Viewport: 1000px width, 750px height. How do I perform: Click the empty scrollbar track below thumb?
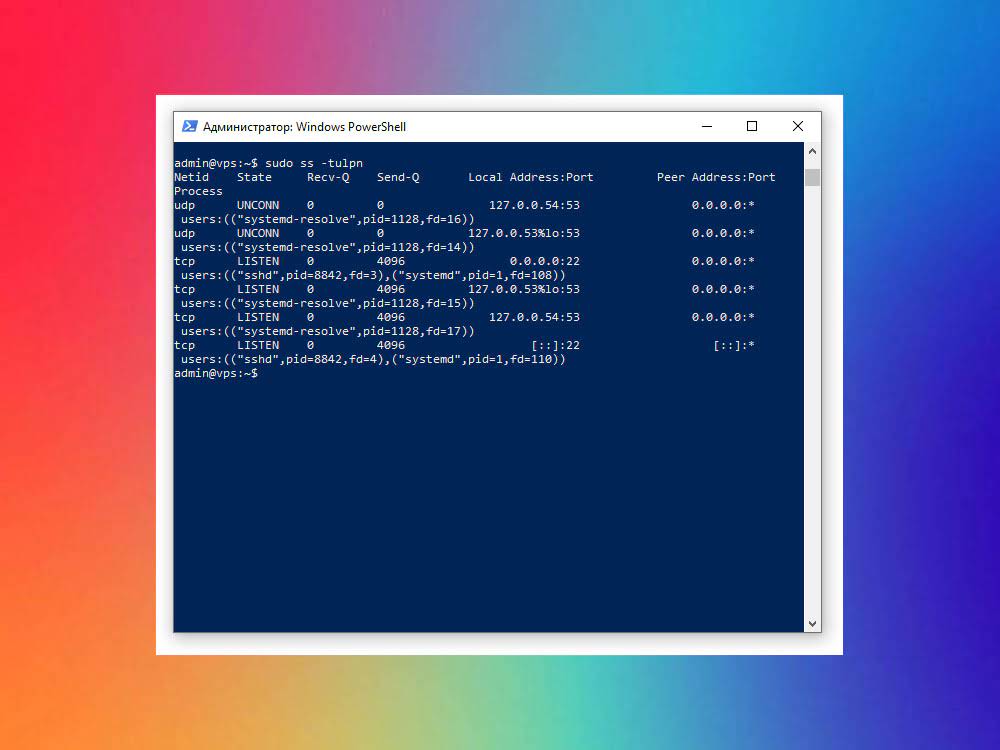click(812, 400)
